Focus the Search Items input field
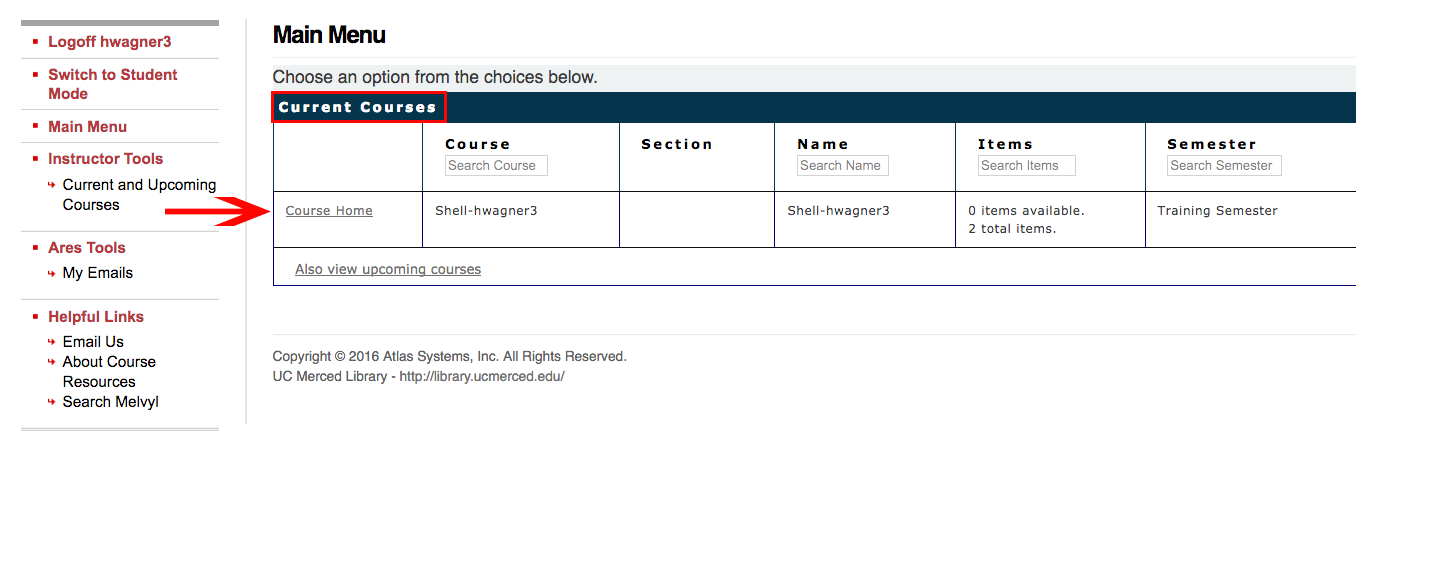This screenshot has height=566, width=1429. tap(1026, 166)
